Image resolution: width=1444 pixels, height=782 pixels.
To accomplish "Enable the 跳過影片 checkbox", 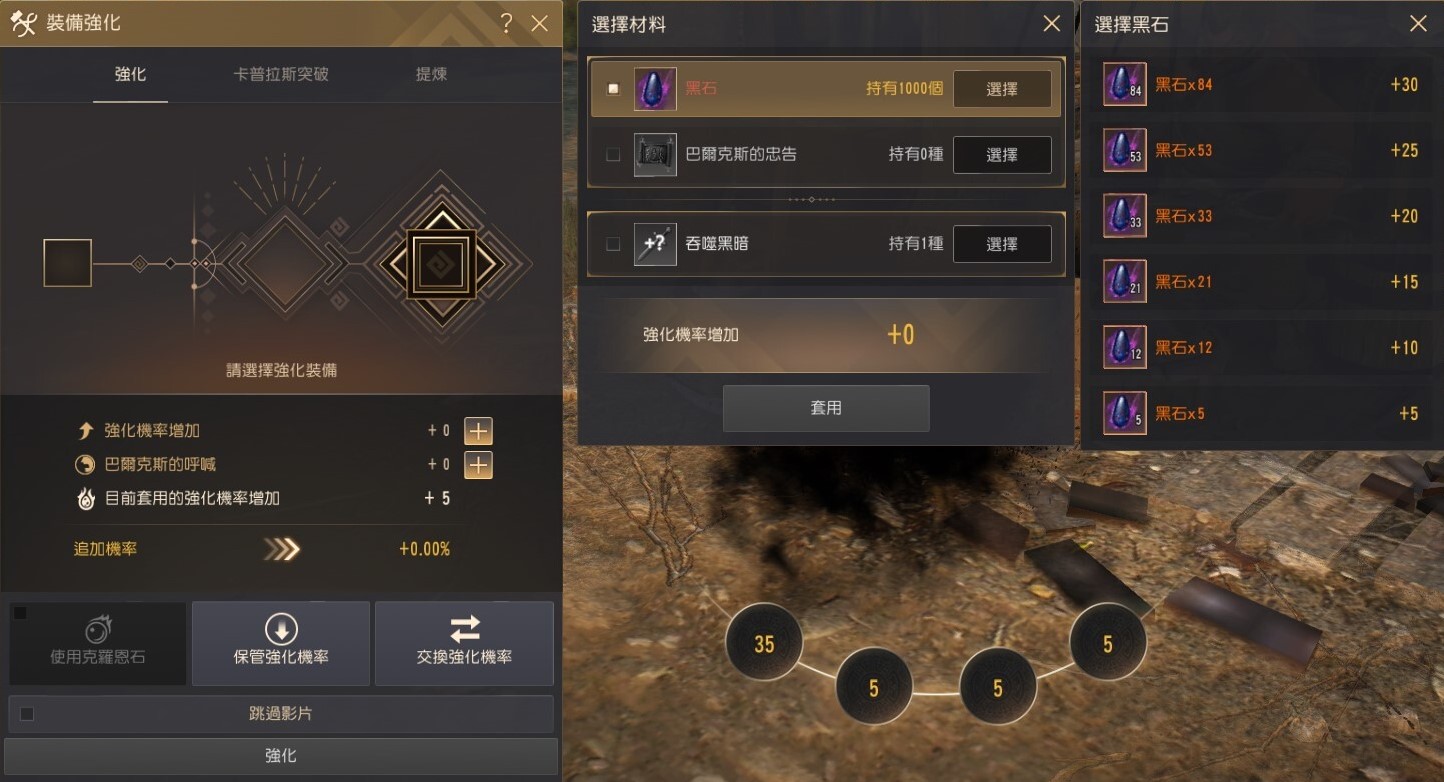I will 27,714.
